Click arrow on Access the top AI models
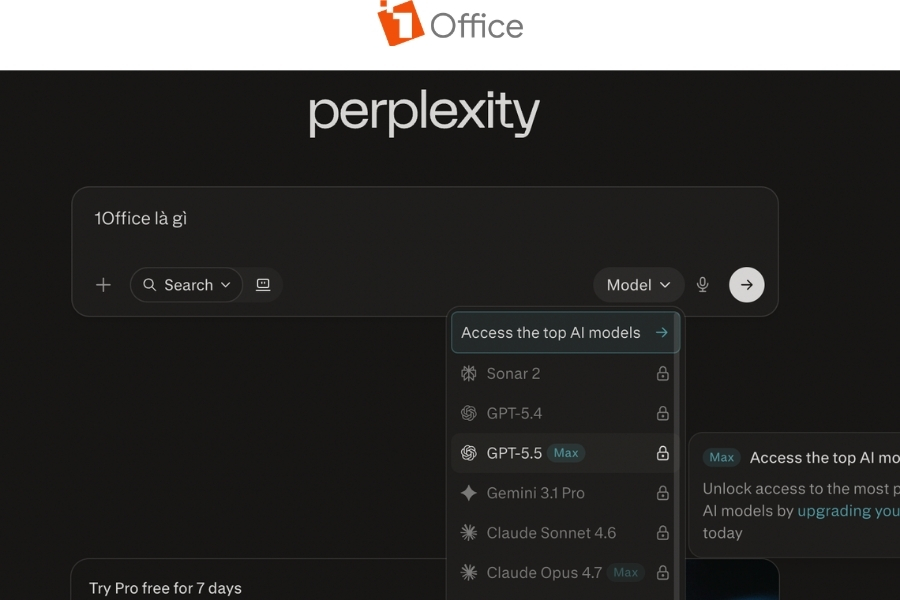The width and height of the screenshot is (900, 600). pyautogui.click(x=662, y=332)
